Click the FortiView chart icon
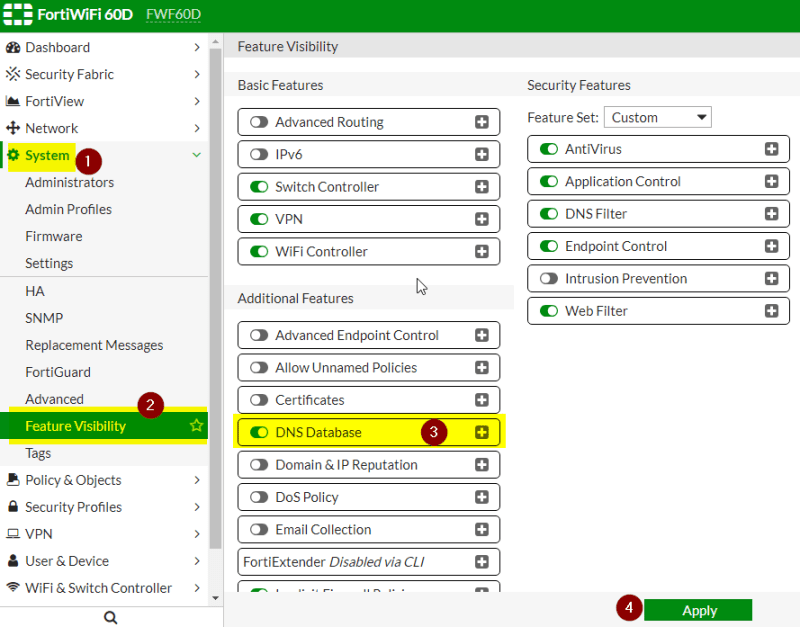Viewport: 800px width, 627px height. 13,101
